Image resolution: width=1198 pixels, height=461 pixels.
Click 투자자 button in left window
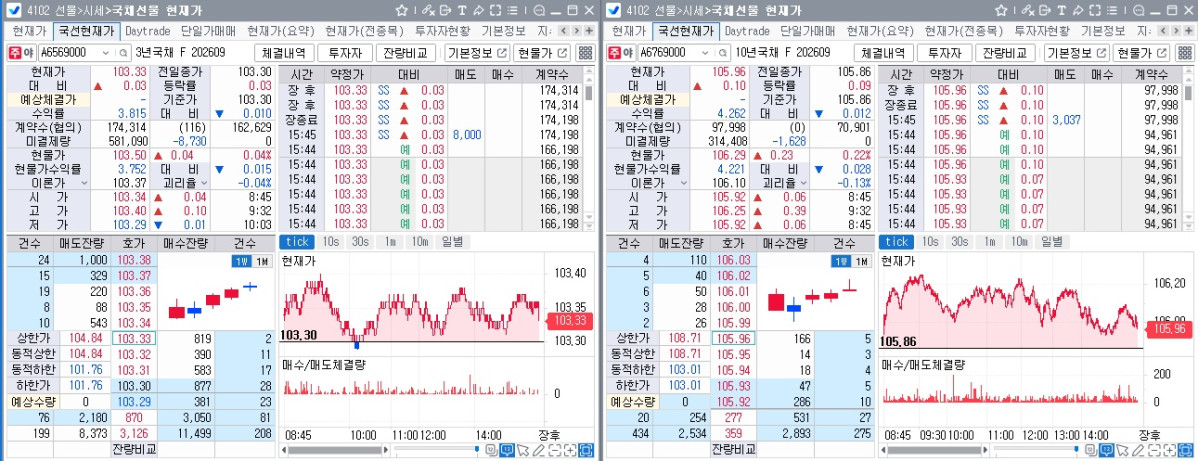pos(345,53)
